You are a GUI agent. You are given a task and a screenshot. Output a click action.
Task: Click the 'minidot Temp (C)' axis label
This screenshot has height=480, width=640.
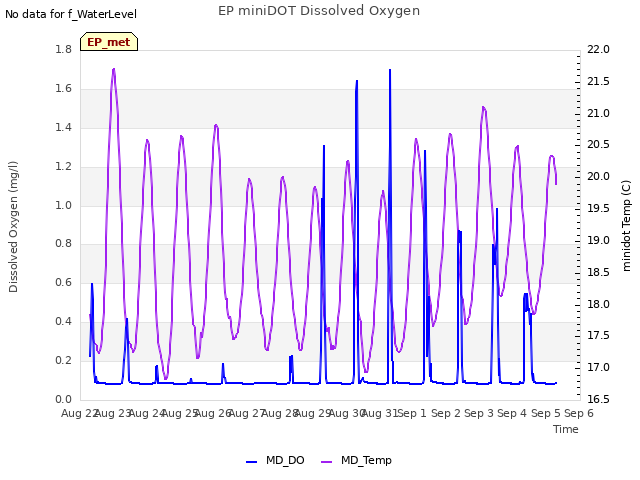(626, 226)
